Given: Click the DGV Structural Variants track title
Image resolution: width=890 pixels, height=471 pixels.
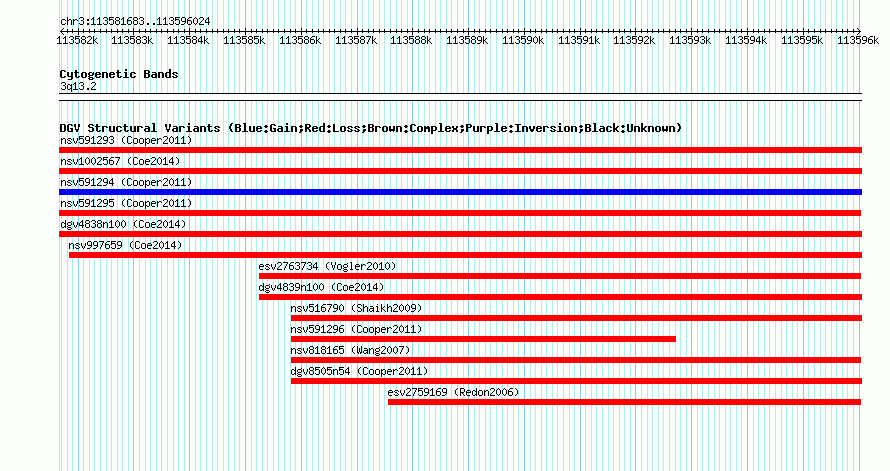Looking at the screenshot, I should 371,128.
